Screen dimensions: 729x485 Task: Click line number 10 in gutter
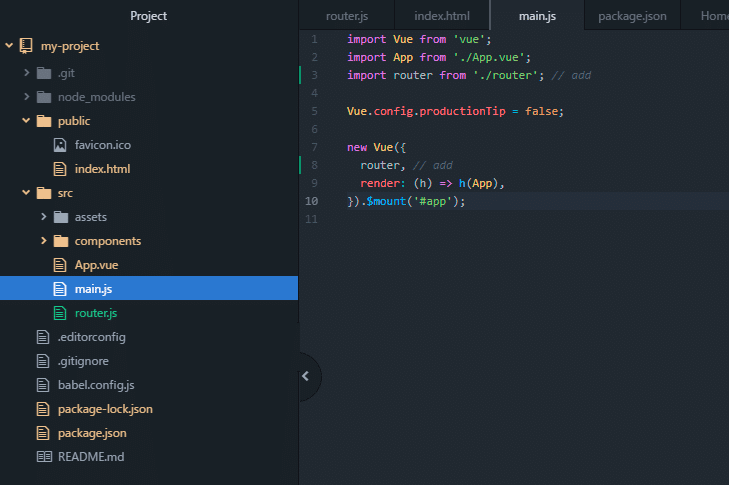tap(311, 201)
